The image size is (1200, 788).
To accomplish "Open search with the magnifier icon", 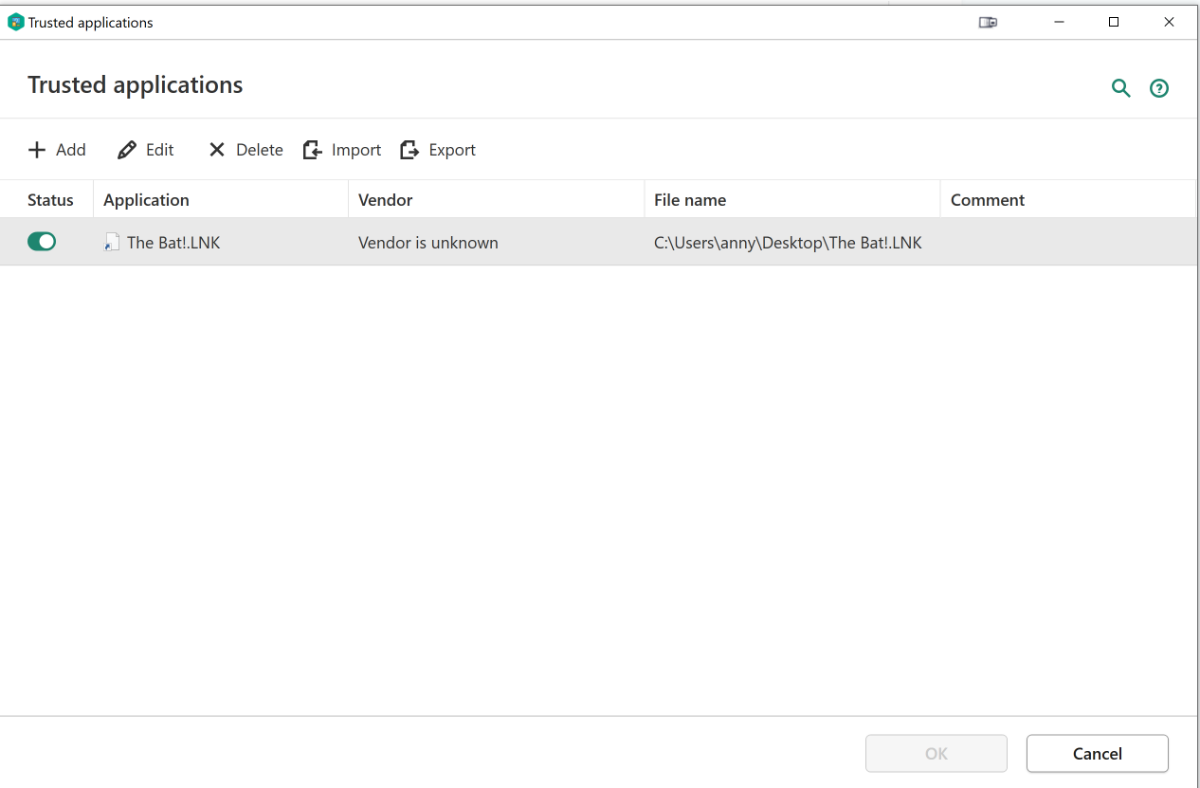I will tap(1121, 88).
